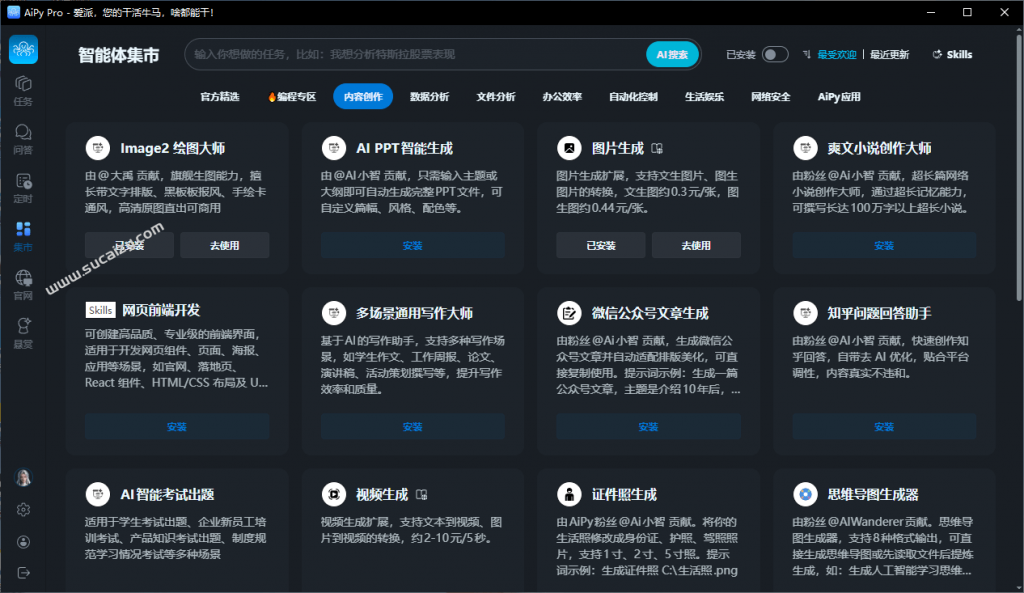Open the 任务 sidebar section

[x=24, y=91]
